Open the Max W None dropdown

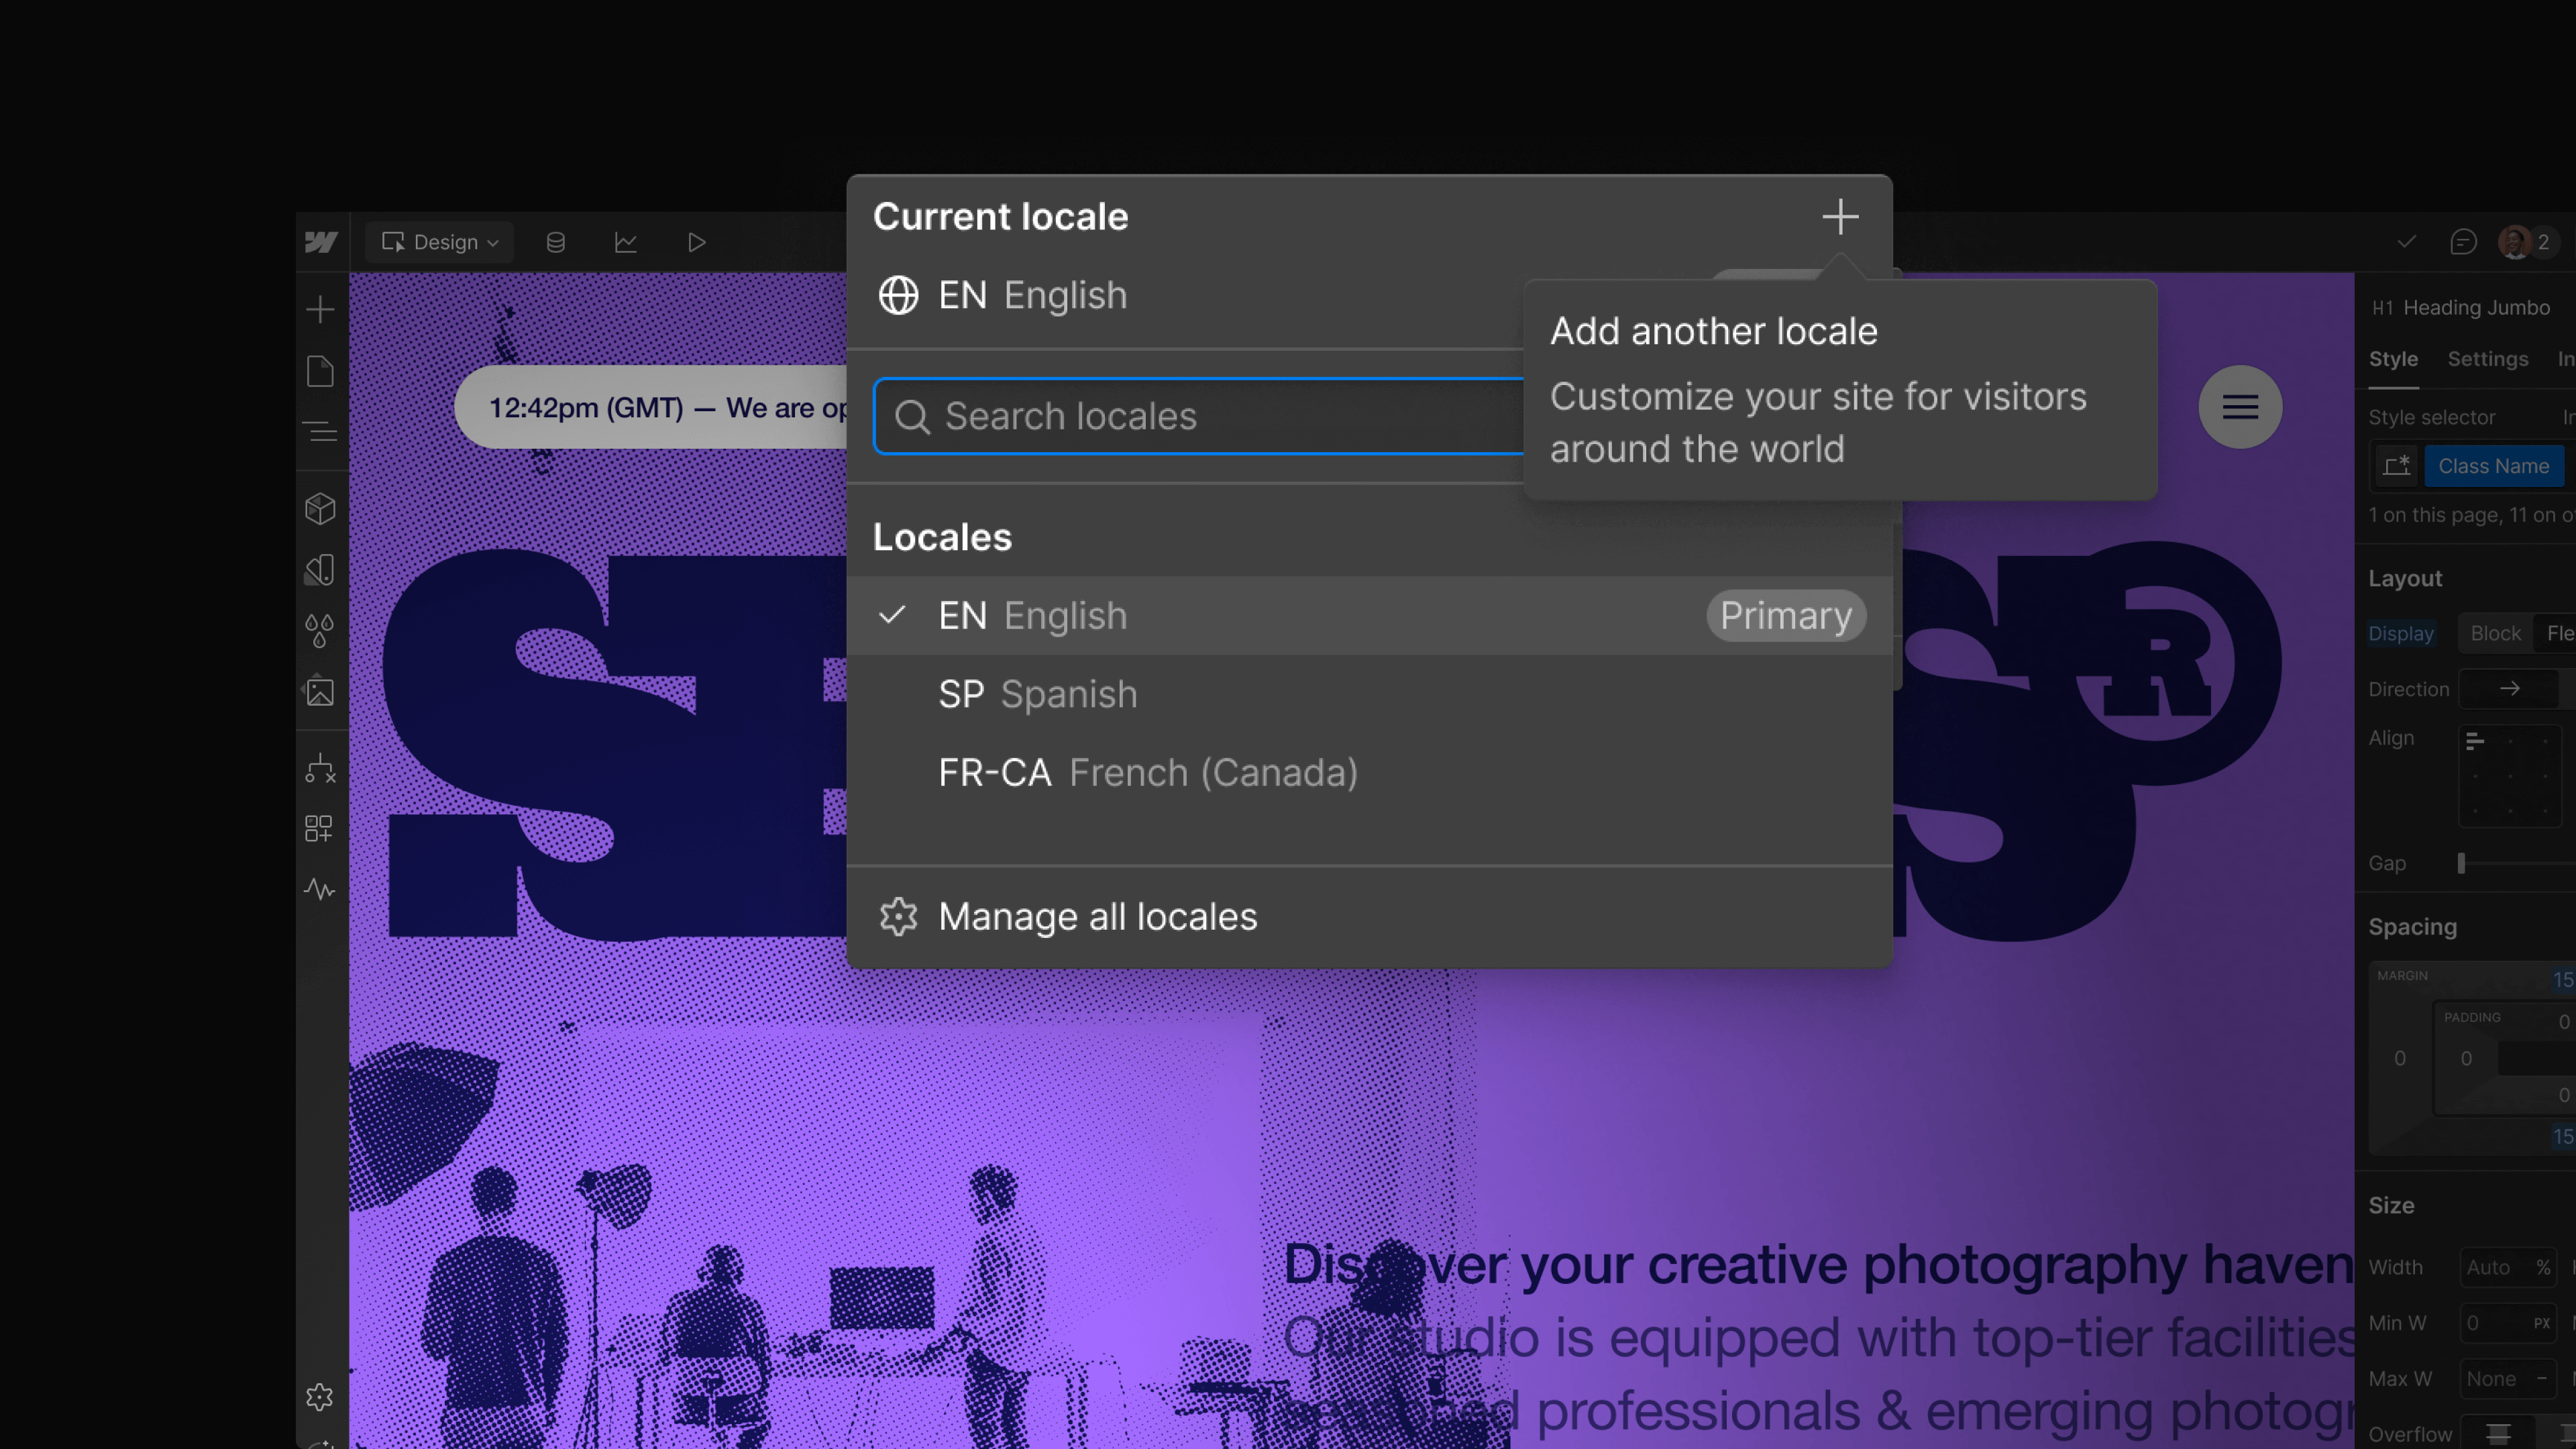(2505, 1378)
